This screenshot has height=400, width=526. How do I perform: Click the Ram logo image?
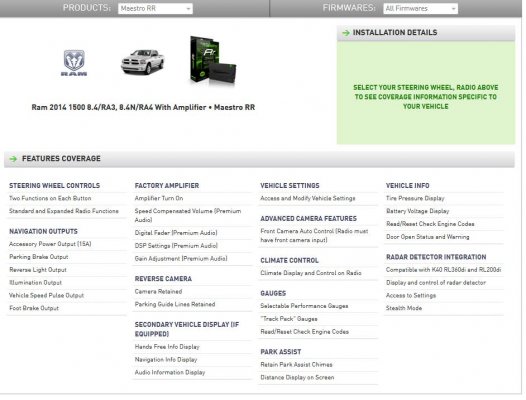coord(74,63)
